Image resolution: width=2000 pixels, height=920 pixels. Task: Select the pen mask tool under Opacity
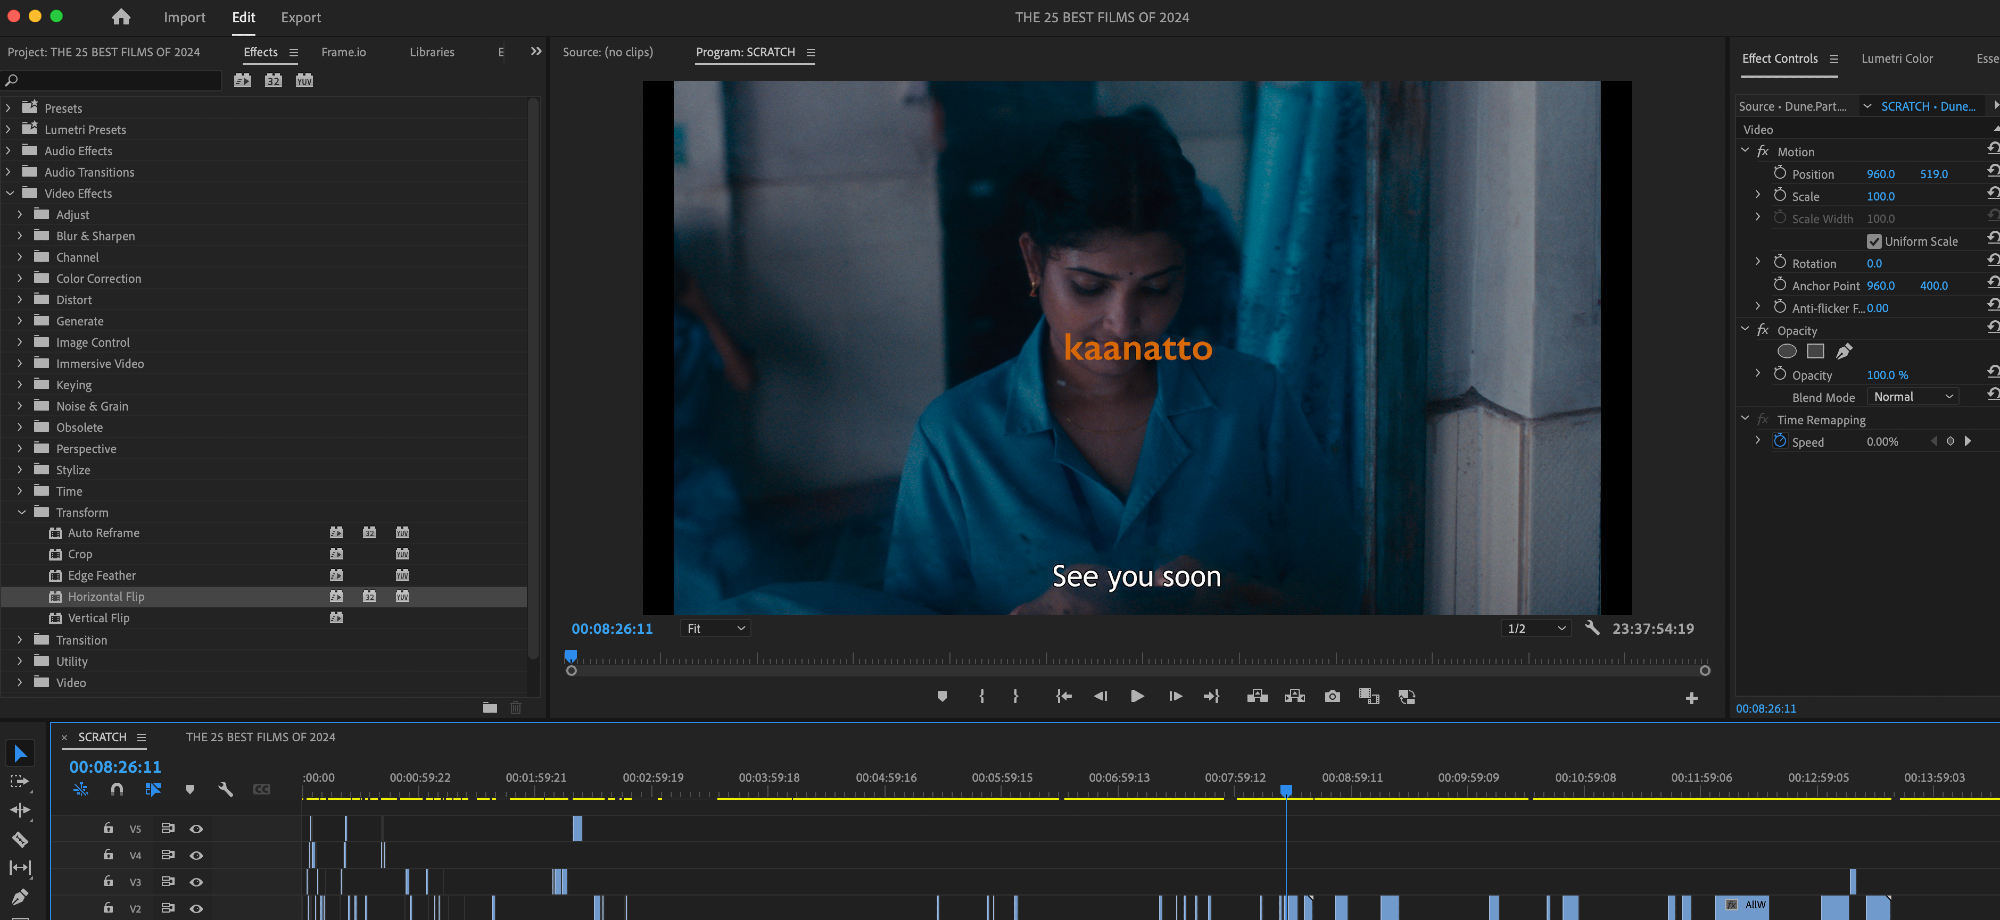point(1844,351)
